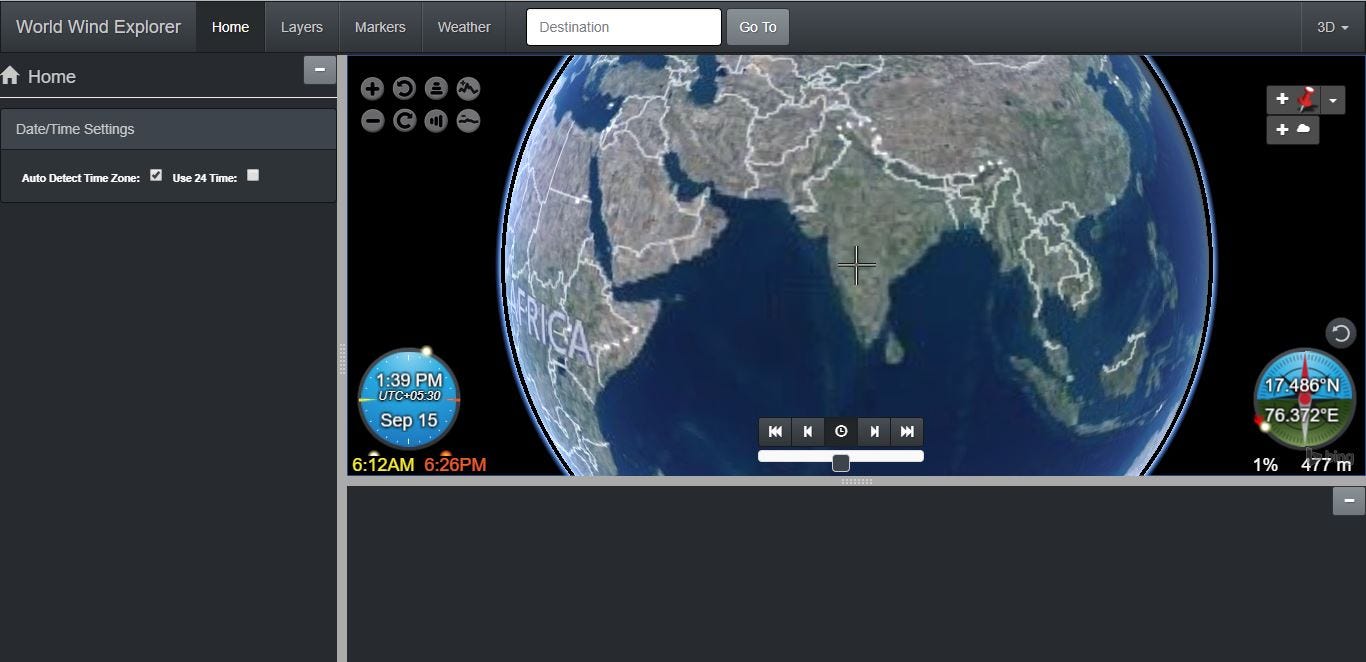The height and width of the screenshot is (662, 1366).
Task: Rotate the globe counterclockwise
Action: (x=404, y=88)
